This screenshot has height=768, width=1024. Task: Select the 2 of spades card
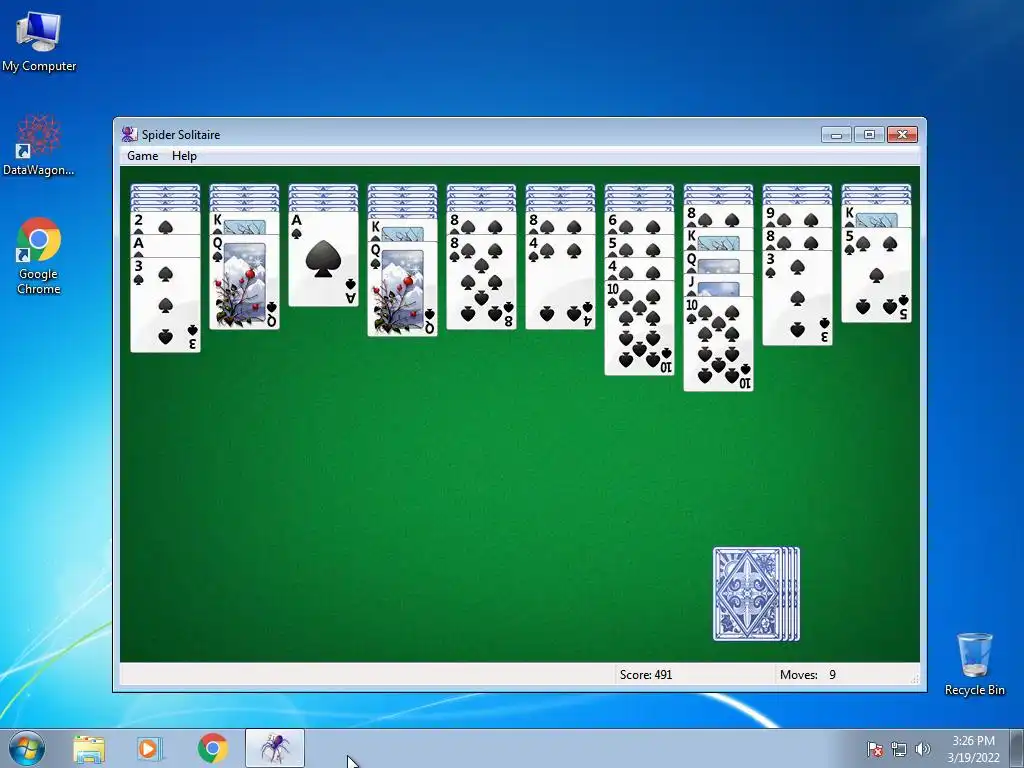click(165, 223)
